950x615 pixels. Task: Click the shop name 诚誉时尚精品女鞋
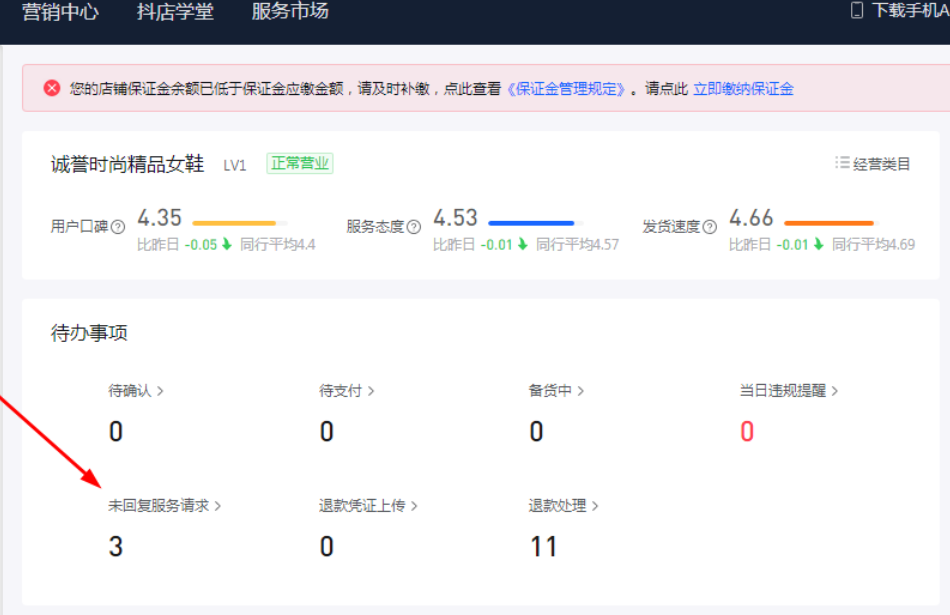click(127, 164)
